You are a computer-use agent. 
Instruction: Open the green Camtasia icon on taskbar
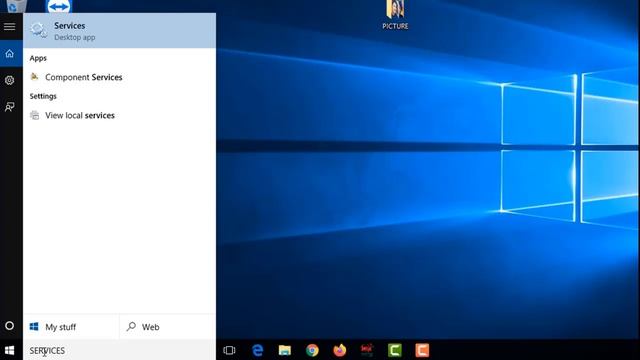click(395, 350)
